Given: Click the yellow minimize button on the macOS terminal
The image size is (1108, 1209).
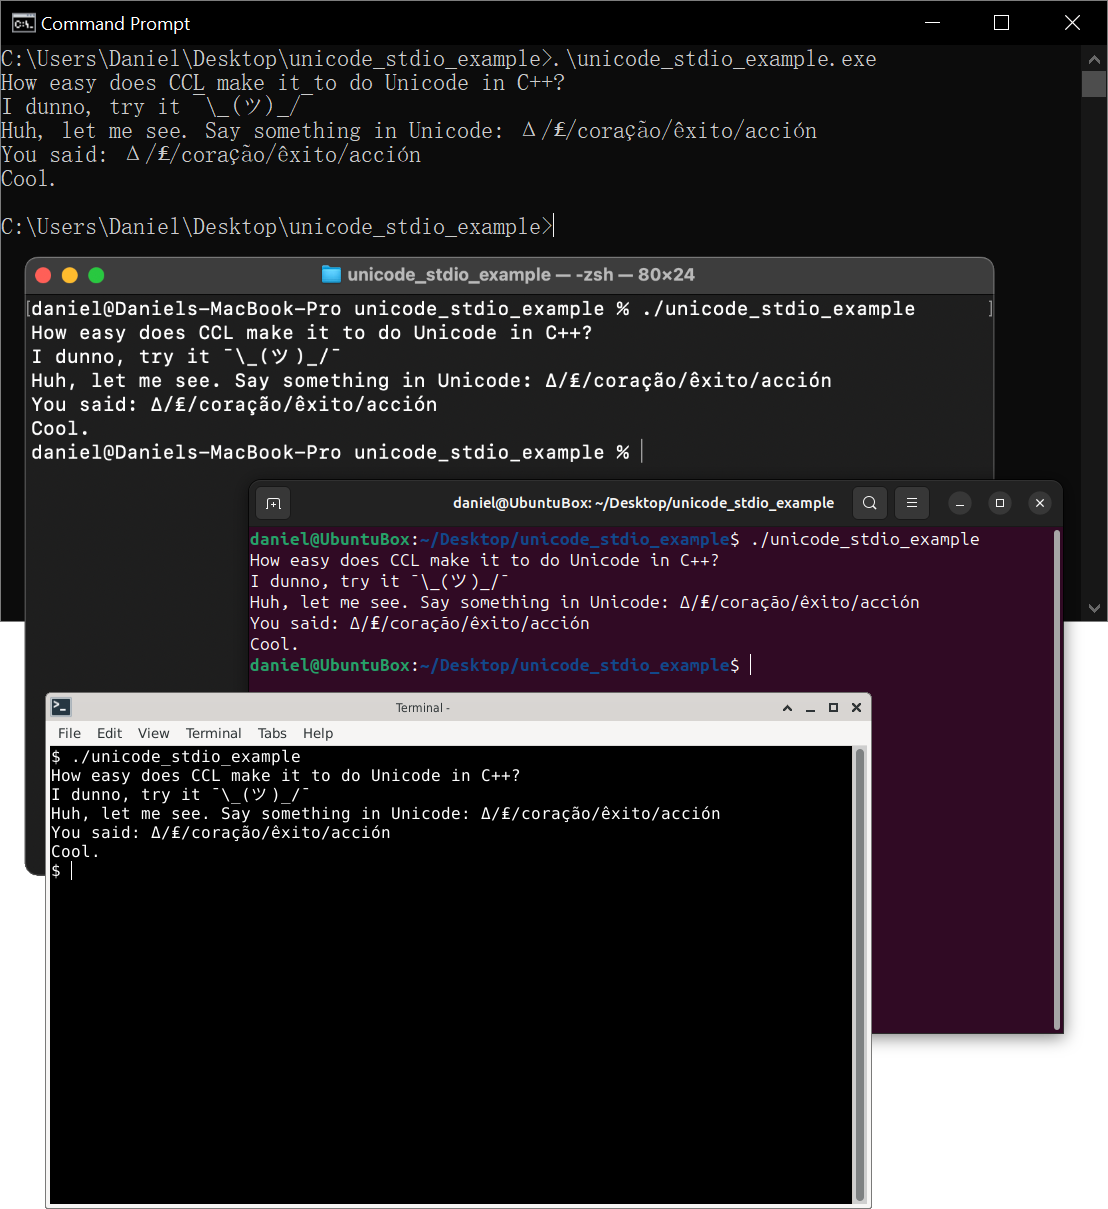Looking at the screenshot, I should pos(69,274).
